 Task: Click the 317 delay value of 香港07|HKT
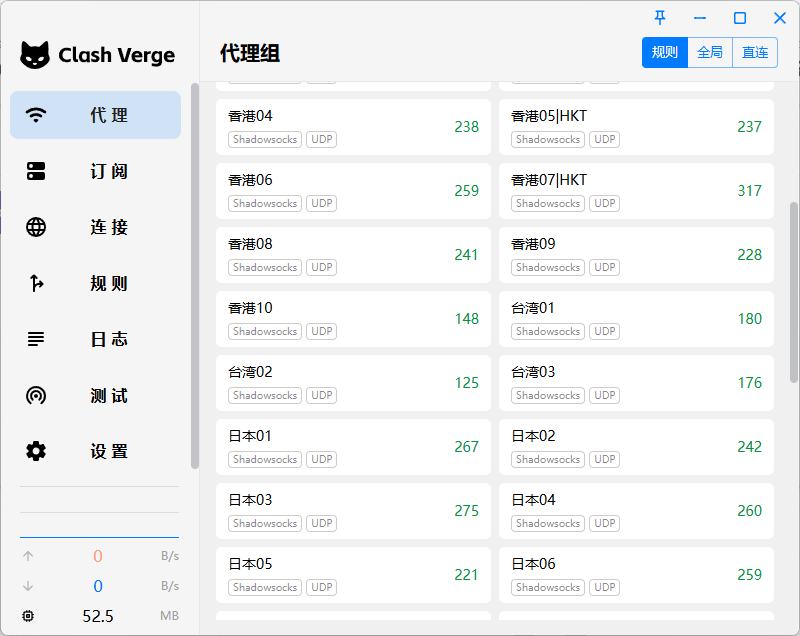point(749,191)
